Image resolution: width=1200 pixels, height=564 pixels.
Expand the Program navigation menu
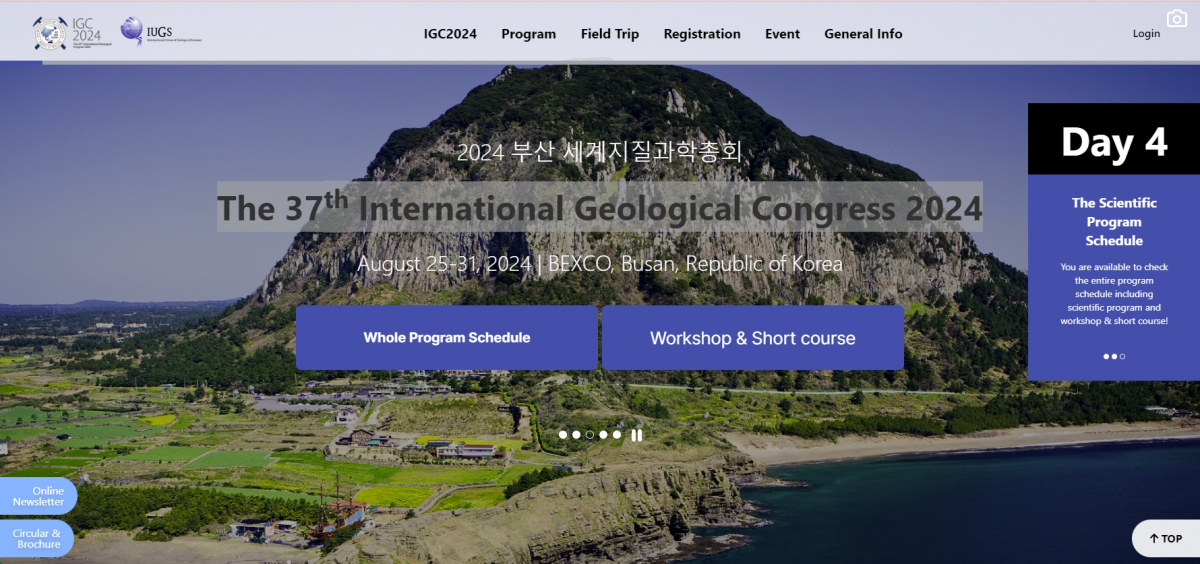click(x=528, y=34)
